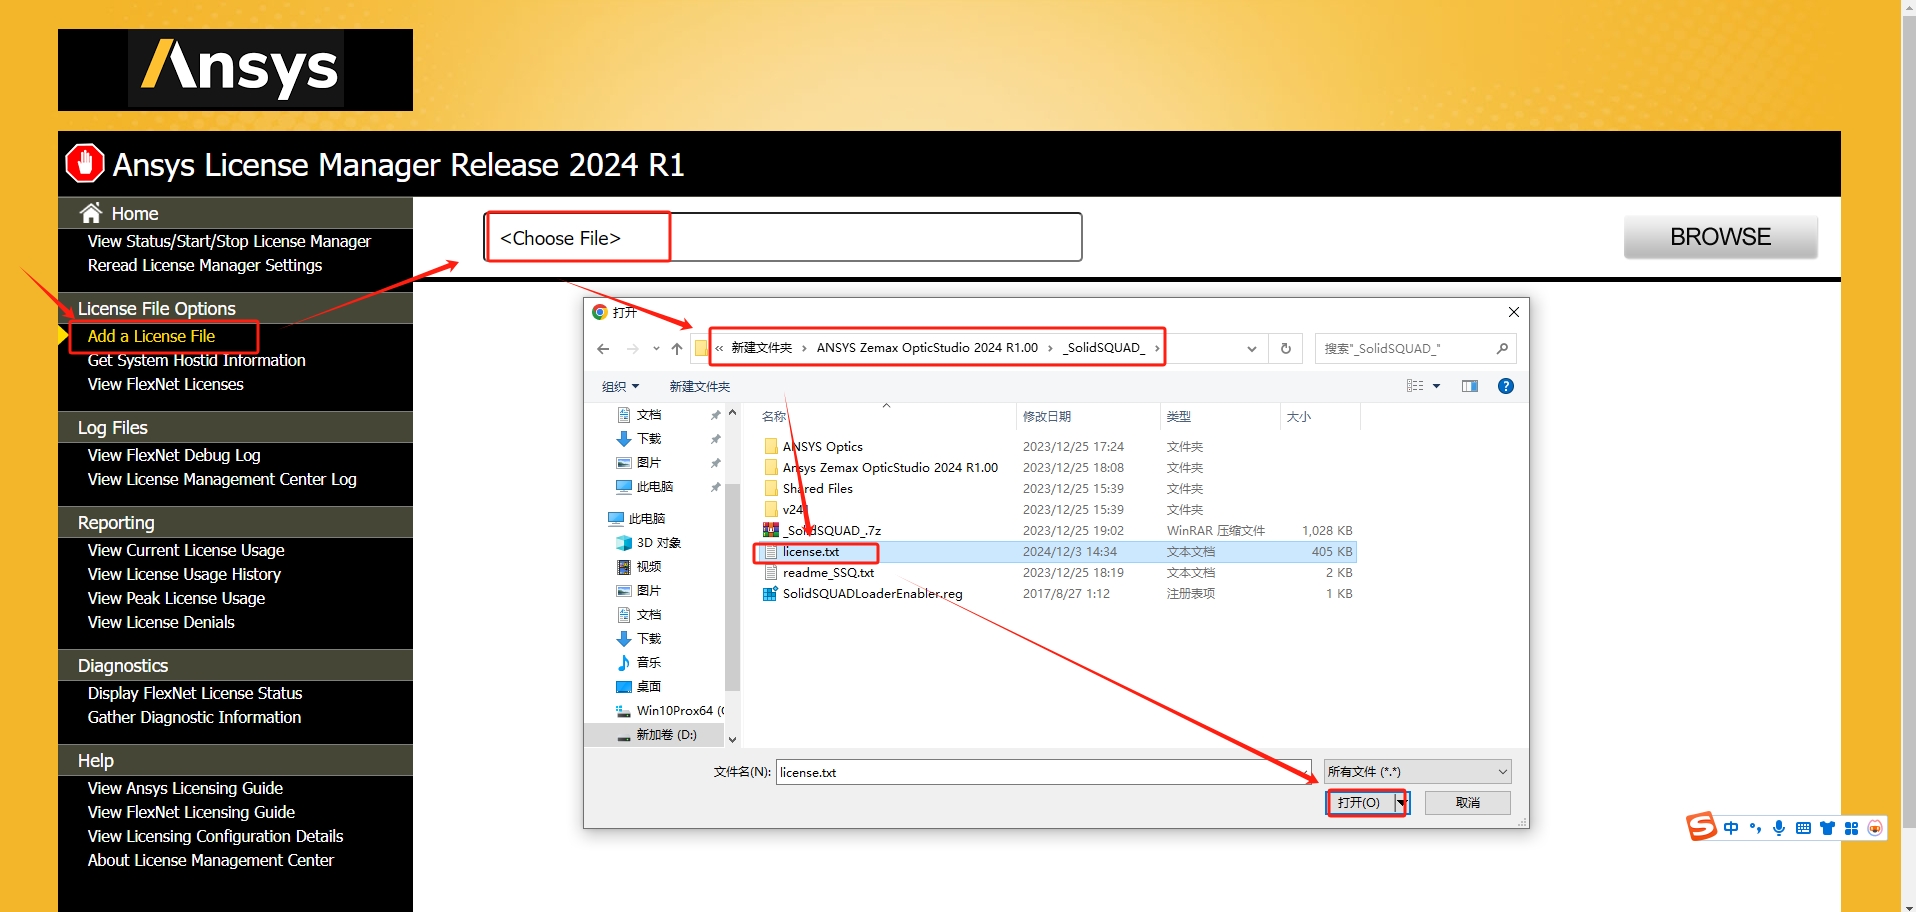Toggle punctuation mode on the Sogou bar
1916x912 pixels.
pos(1755,827)
